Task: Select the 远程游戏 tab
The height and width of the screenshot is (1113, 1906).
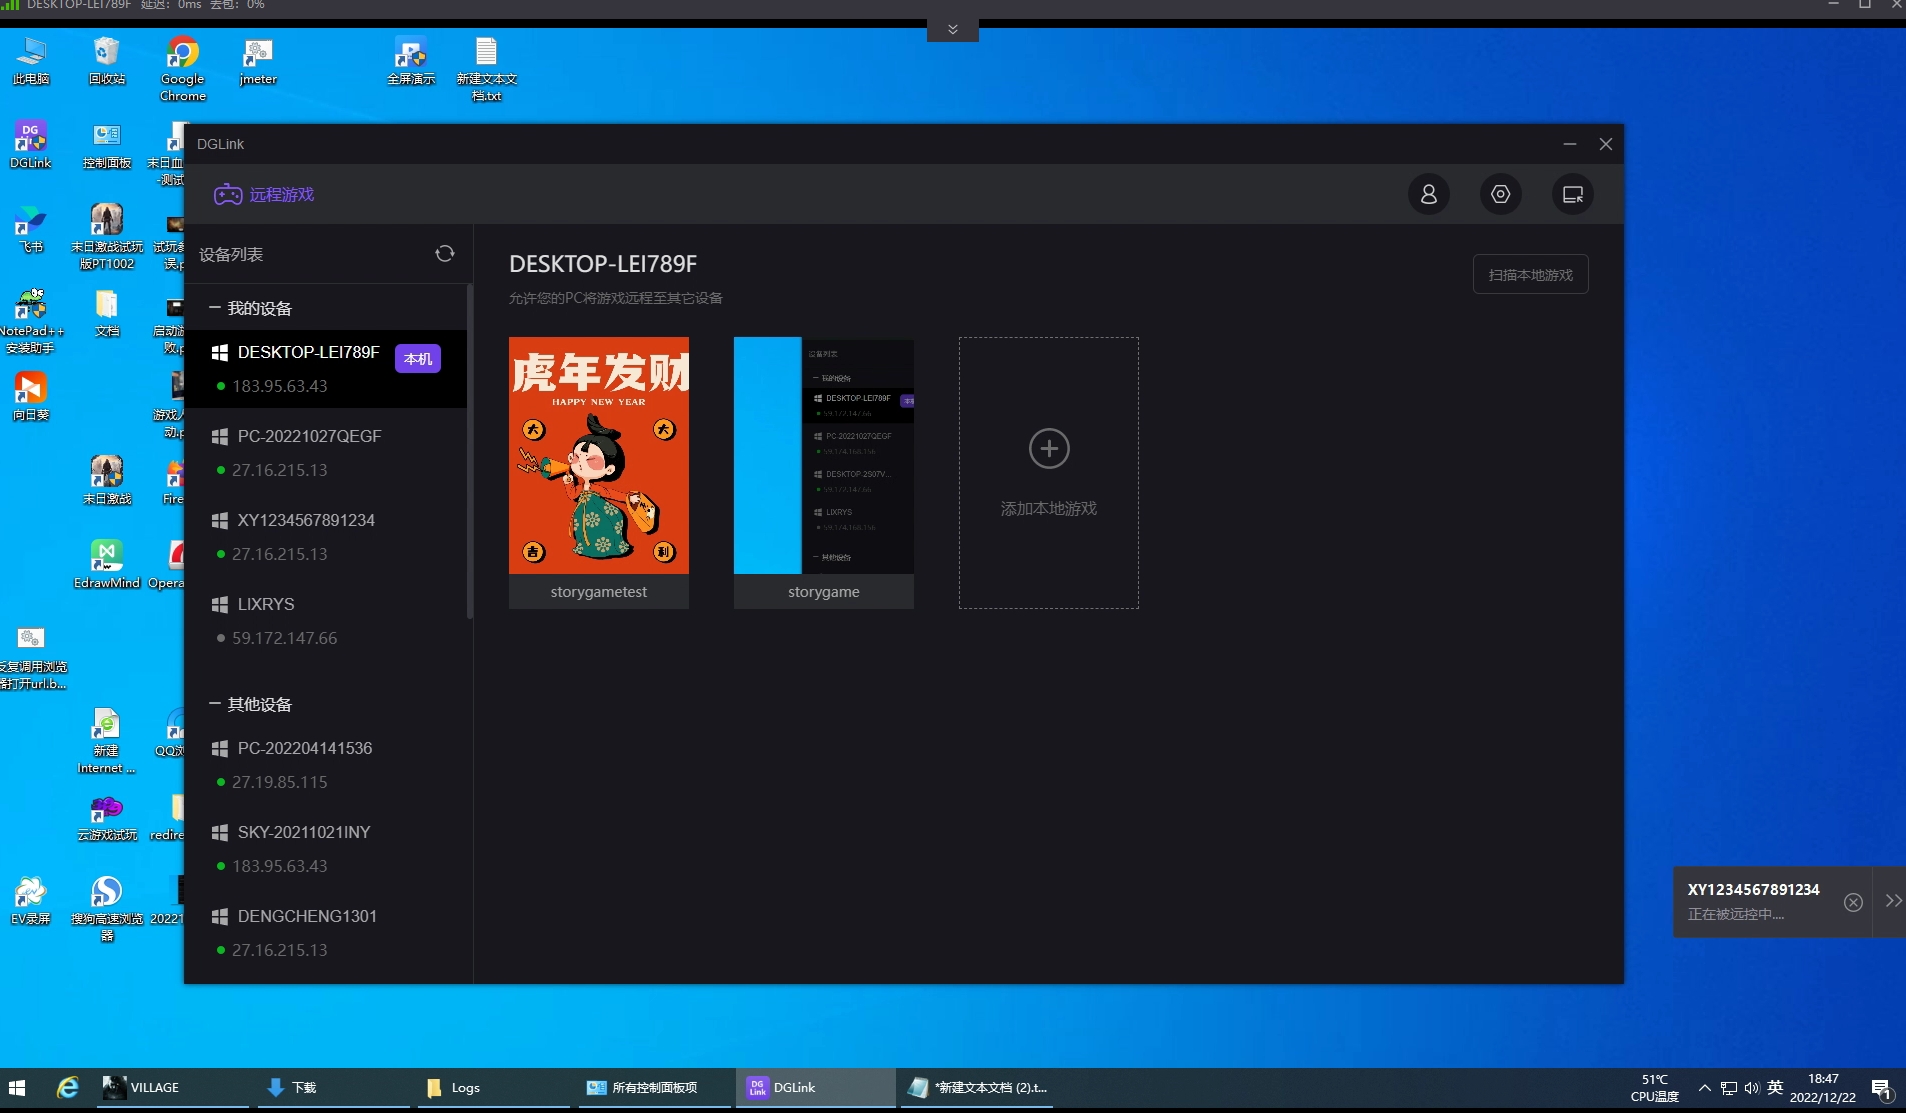Action: pyautogui.click(x=264, y=194)
